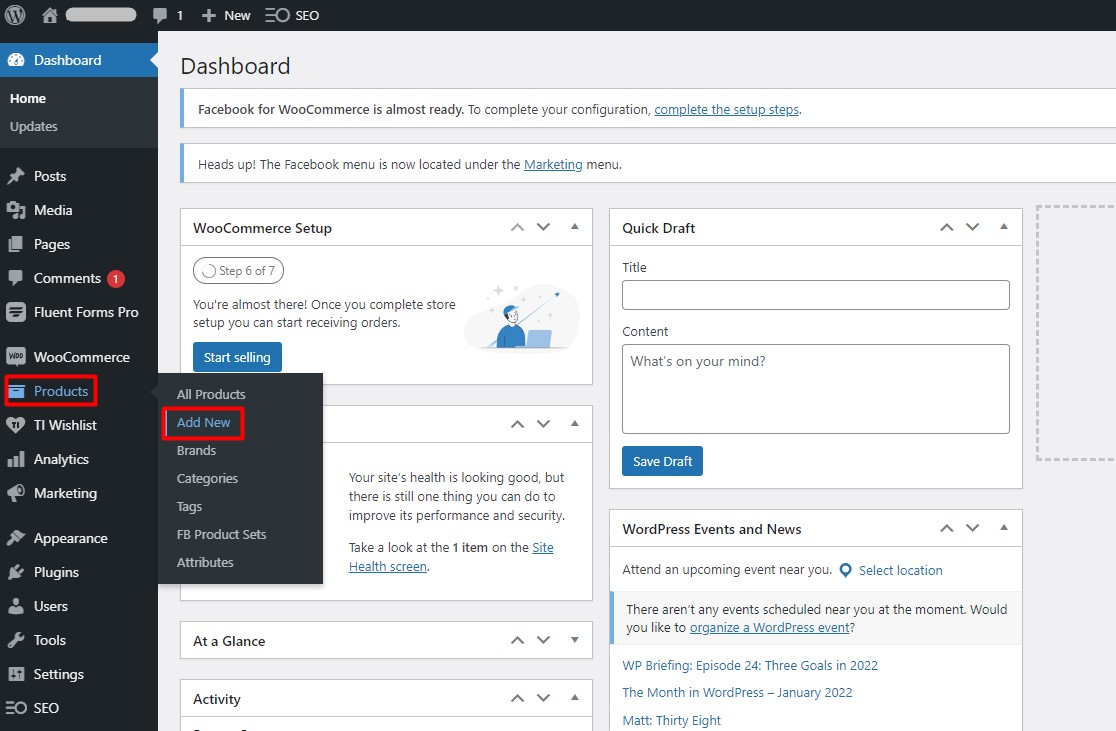Open the Marketing link in notice
The height and width of the screenshot is (731, 1116).
click(x=553, y=164)
